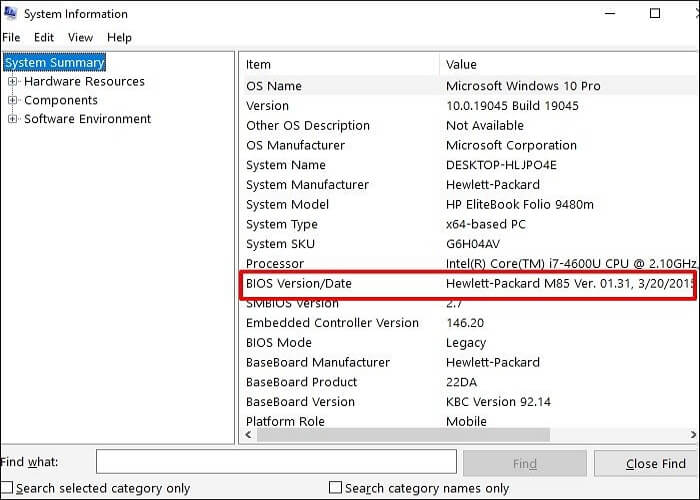Expand the Software Environment tree node

point(13,119)
